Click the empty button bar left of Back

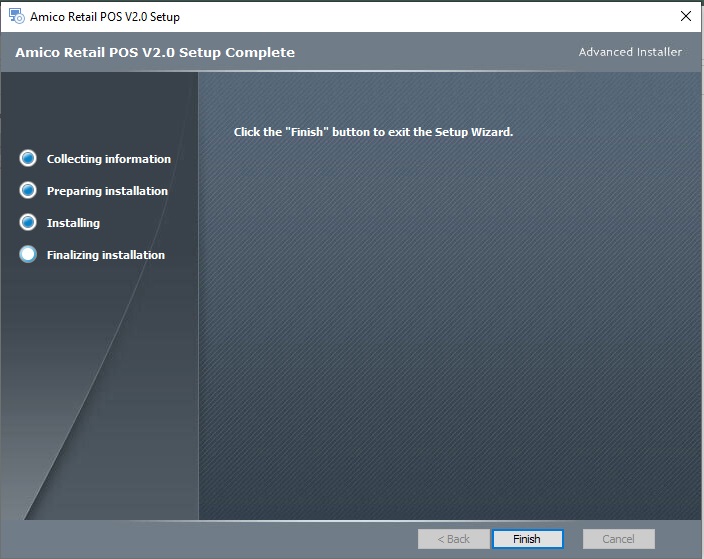200,539
